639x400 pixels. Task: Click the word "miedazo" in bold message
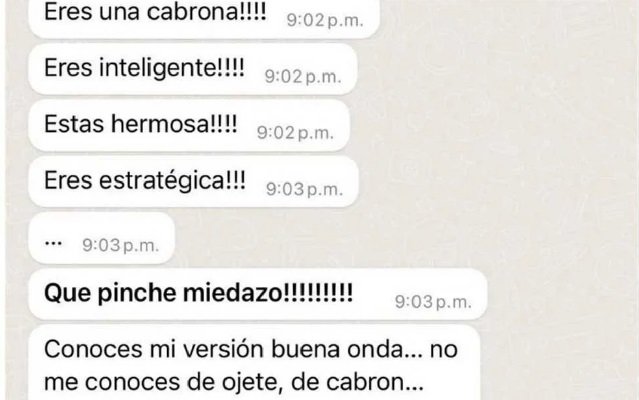point(232,293)
